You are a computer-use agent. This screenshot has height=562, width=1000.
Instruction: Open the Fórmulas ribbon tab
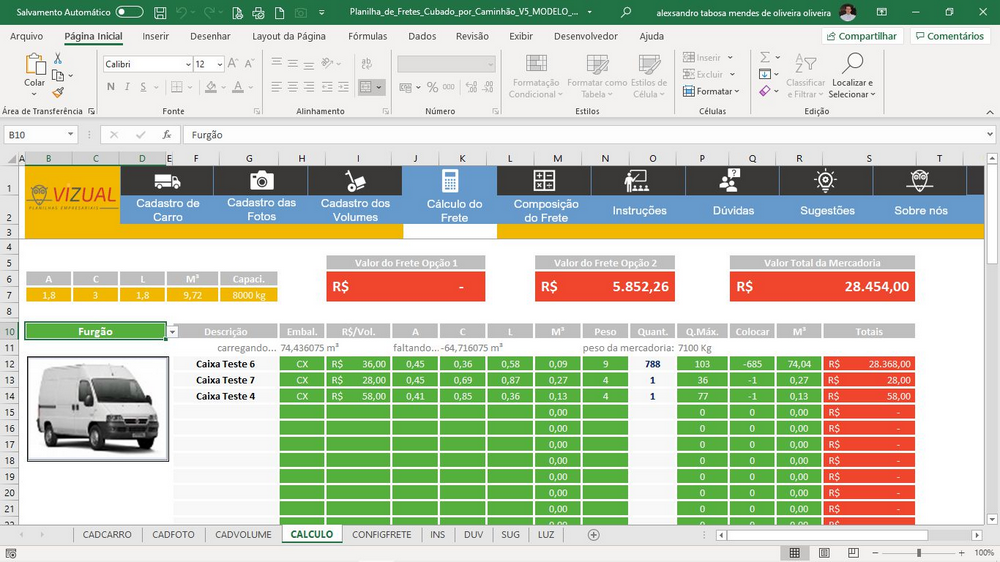click(x=367, y=36)
